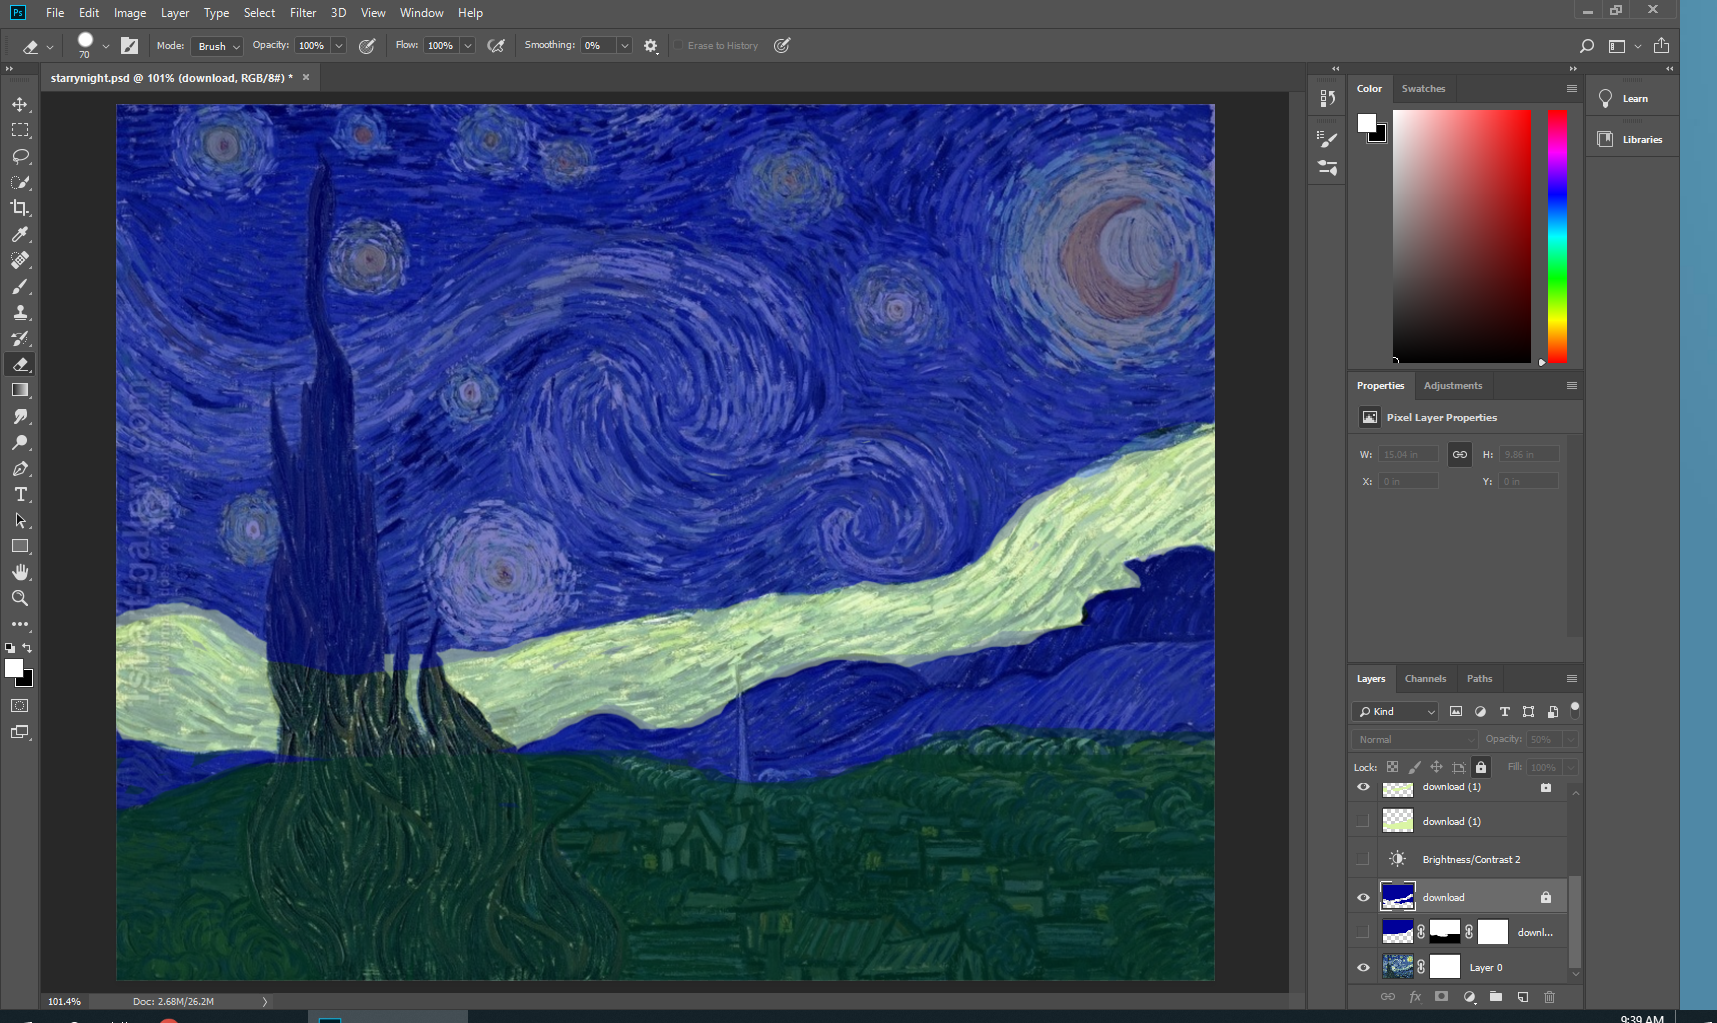Select the Path Selection tool
This screenshot has height=1023, width=1717.
tap(20, 520)
